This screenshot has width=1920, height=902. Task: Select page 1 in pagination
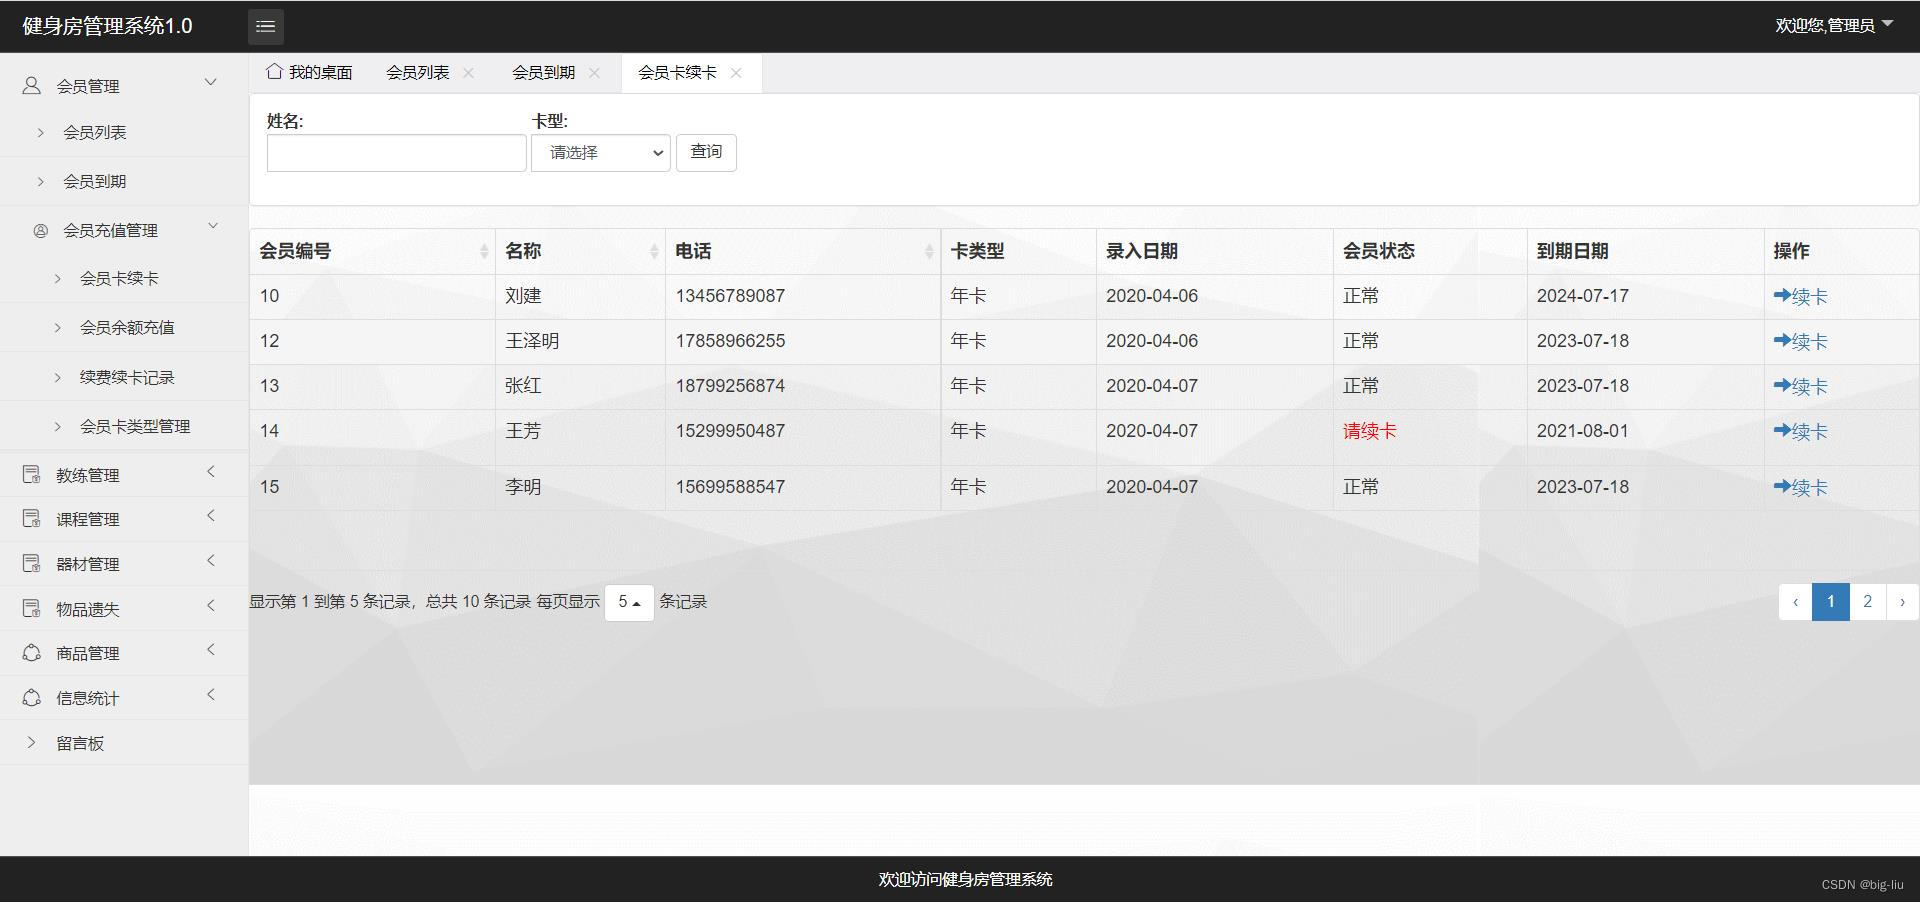[1831, 602]
